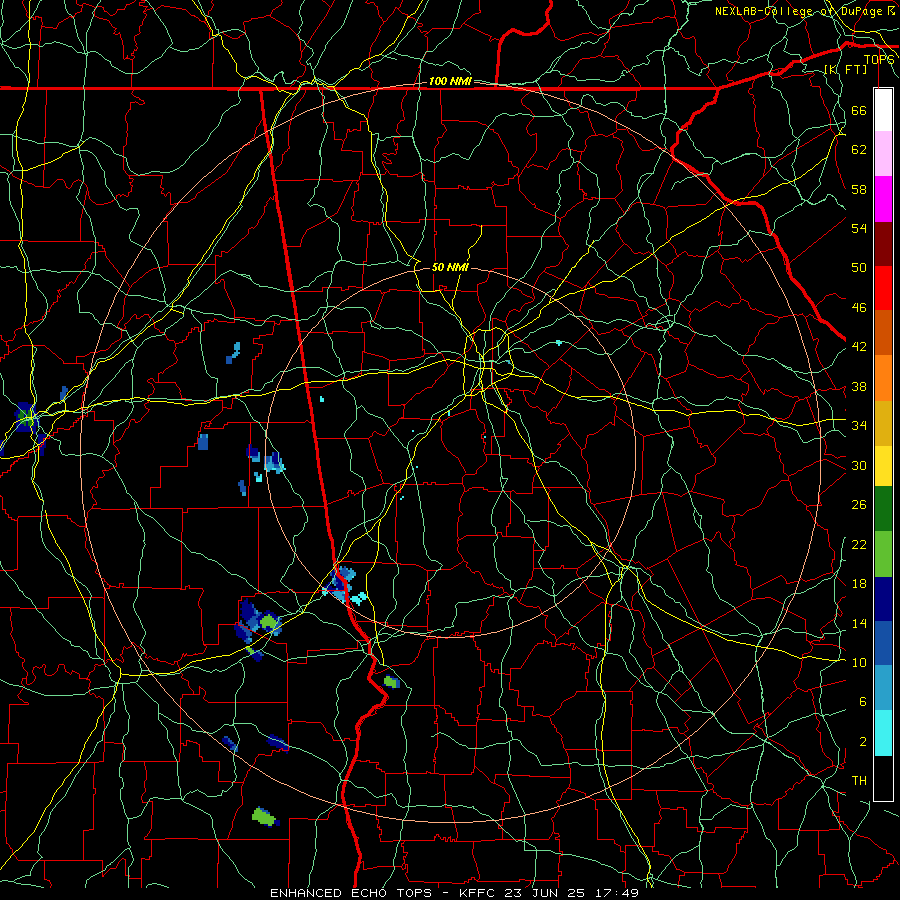
Task: Click the bright red legend swatch
Action: pyautogui.click(x=883, y=288)
